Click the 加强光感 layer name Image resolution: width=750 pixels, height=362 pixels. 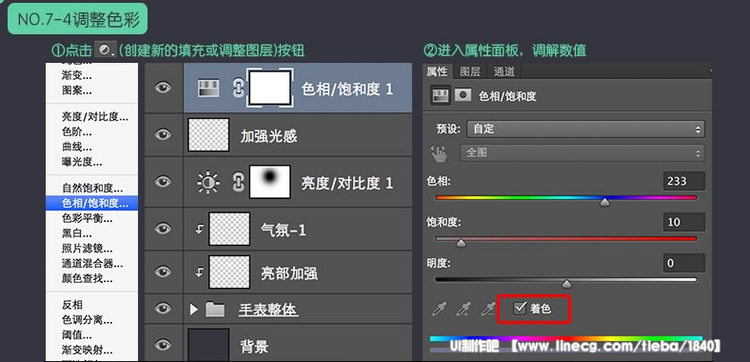[268, 136]
